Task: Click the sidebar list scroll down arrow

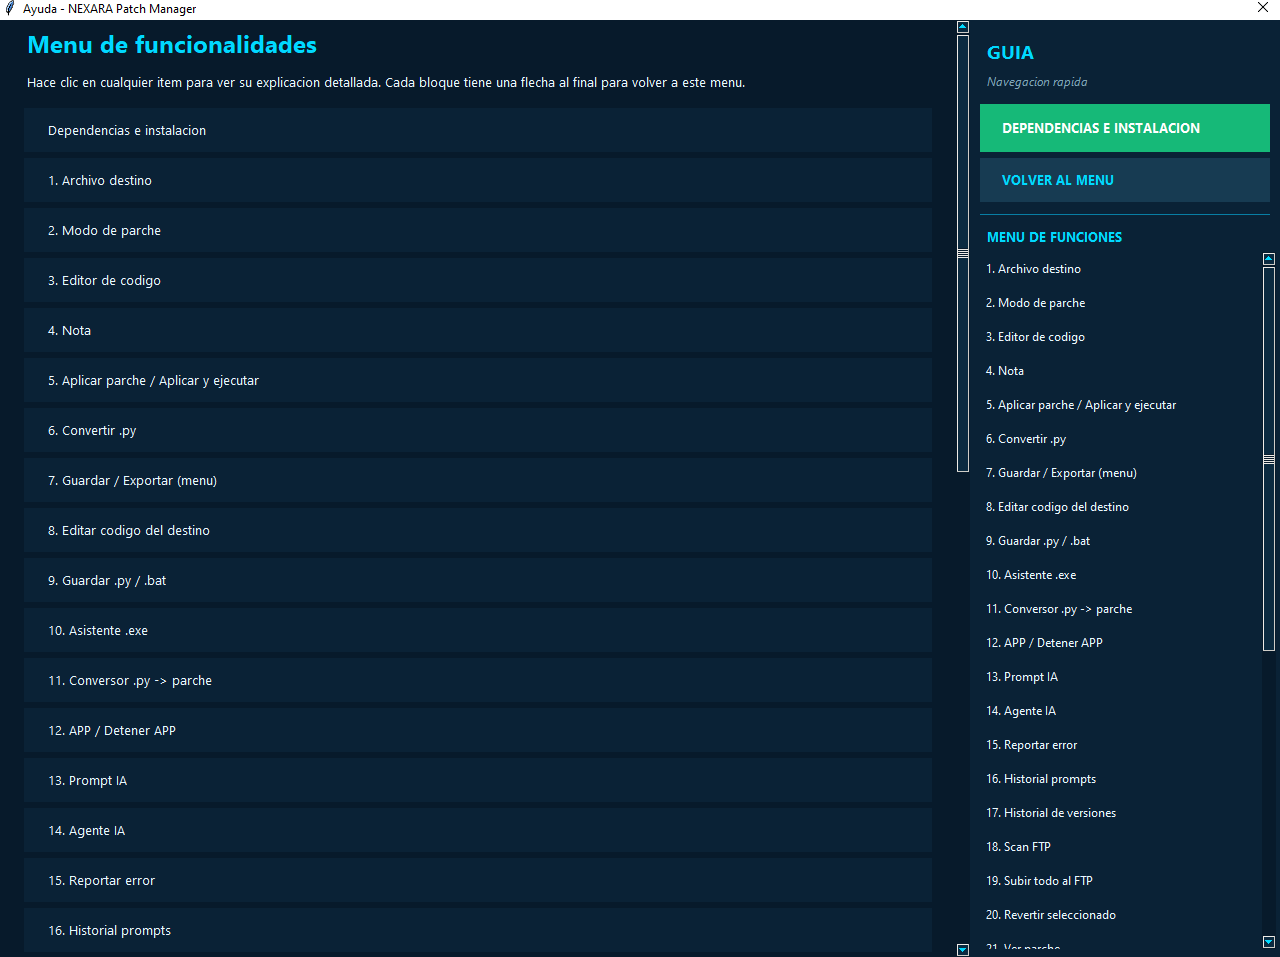Action: (x=1269, y=942)
